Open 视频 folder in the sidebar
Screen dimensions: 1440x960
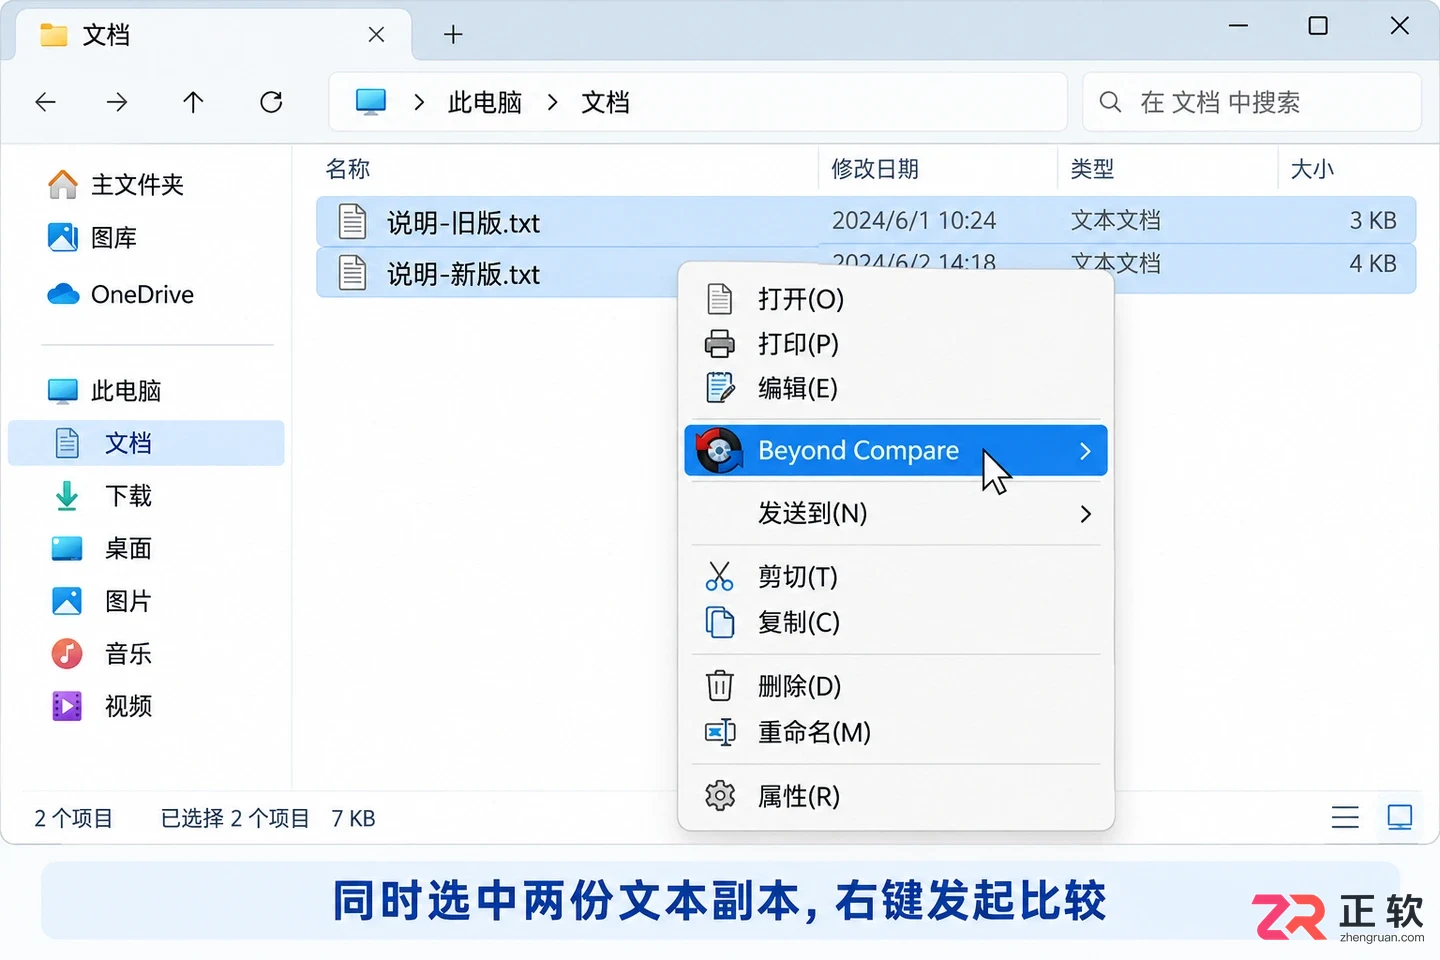(102, 706)
